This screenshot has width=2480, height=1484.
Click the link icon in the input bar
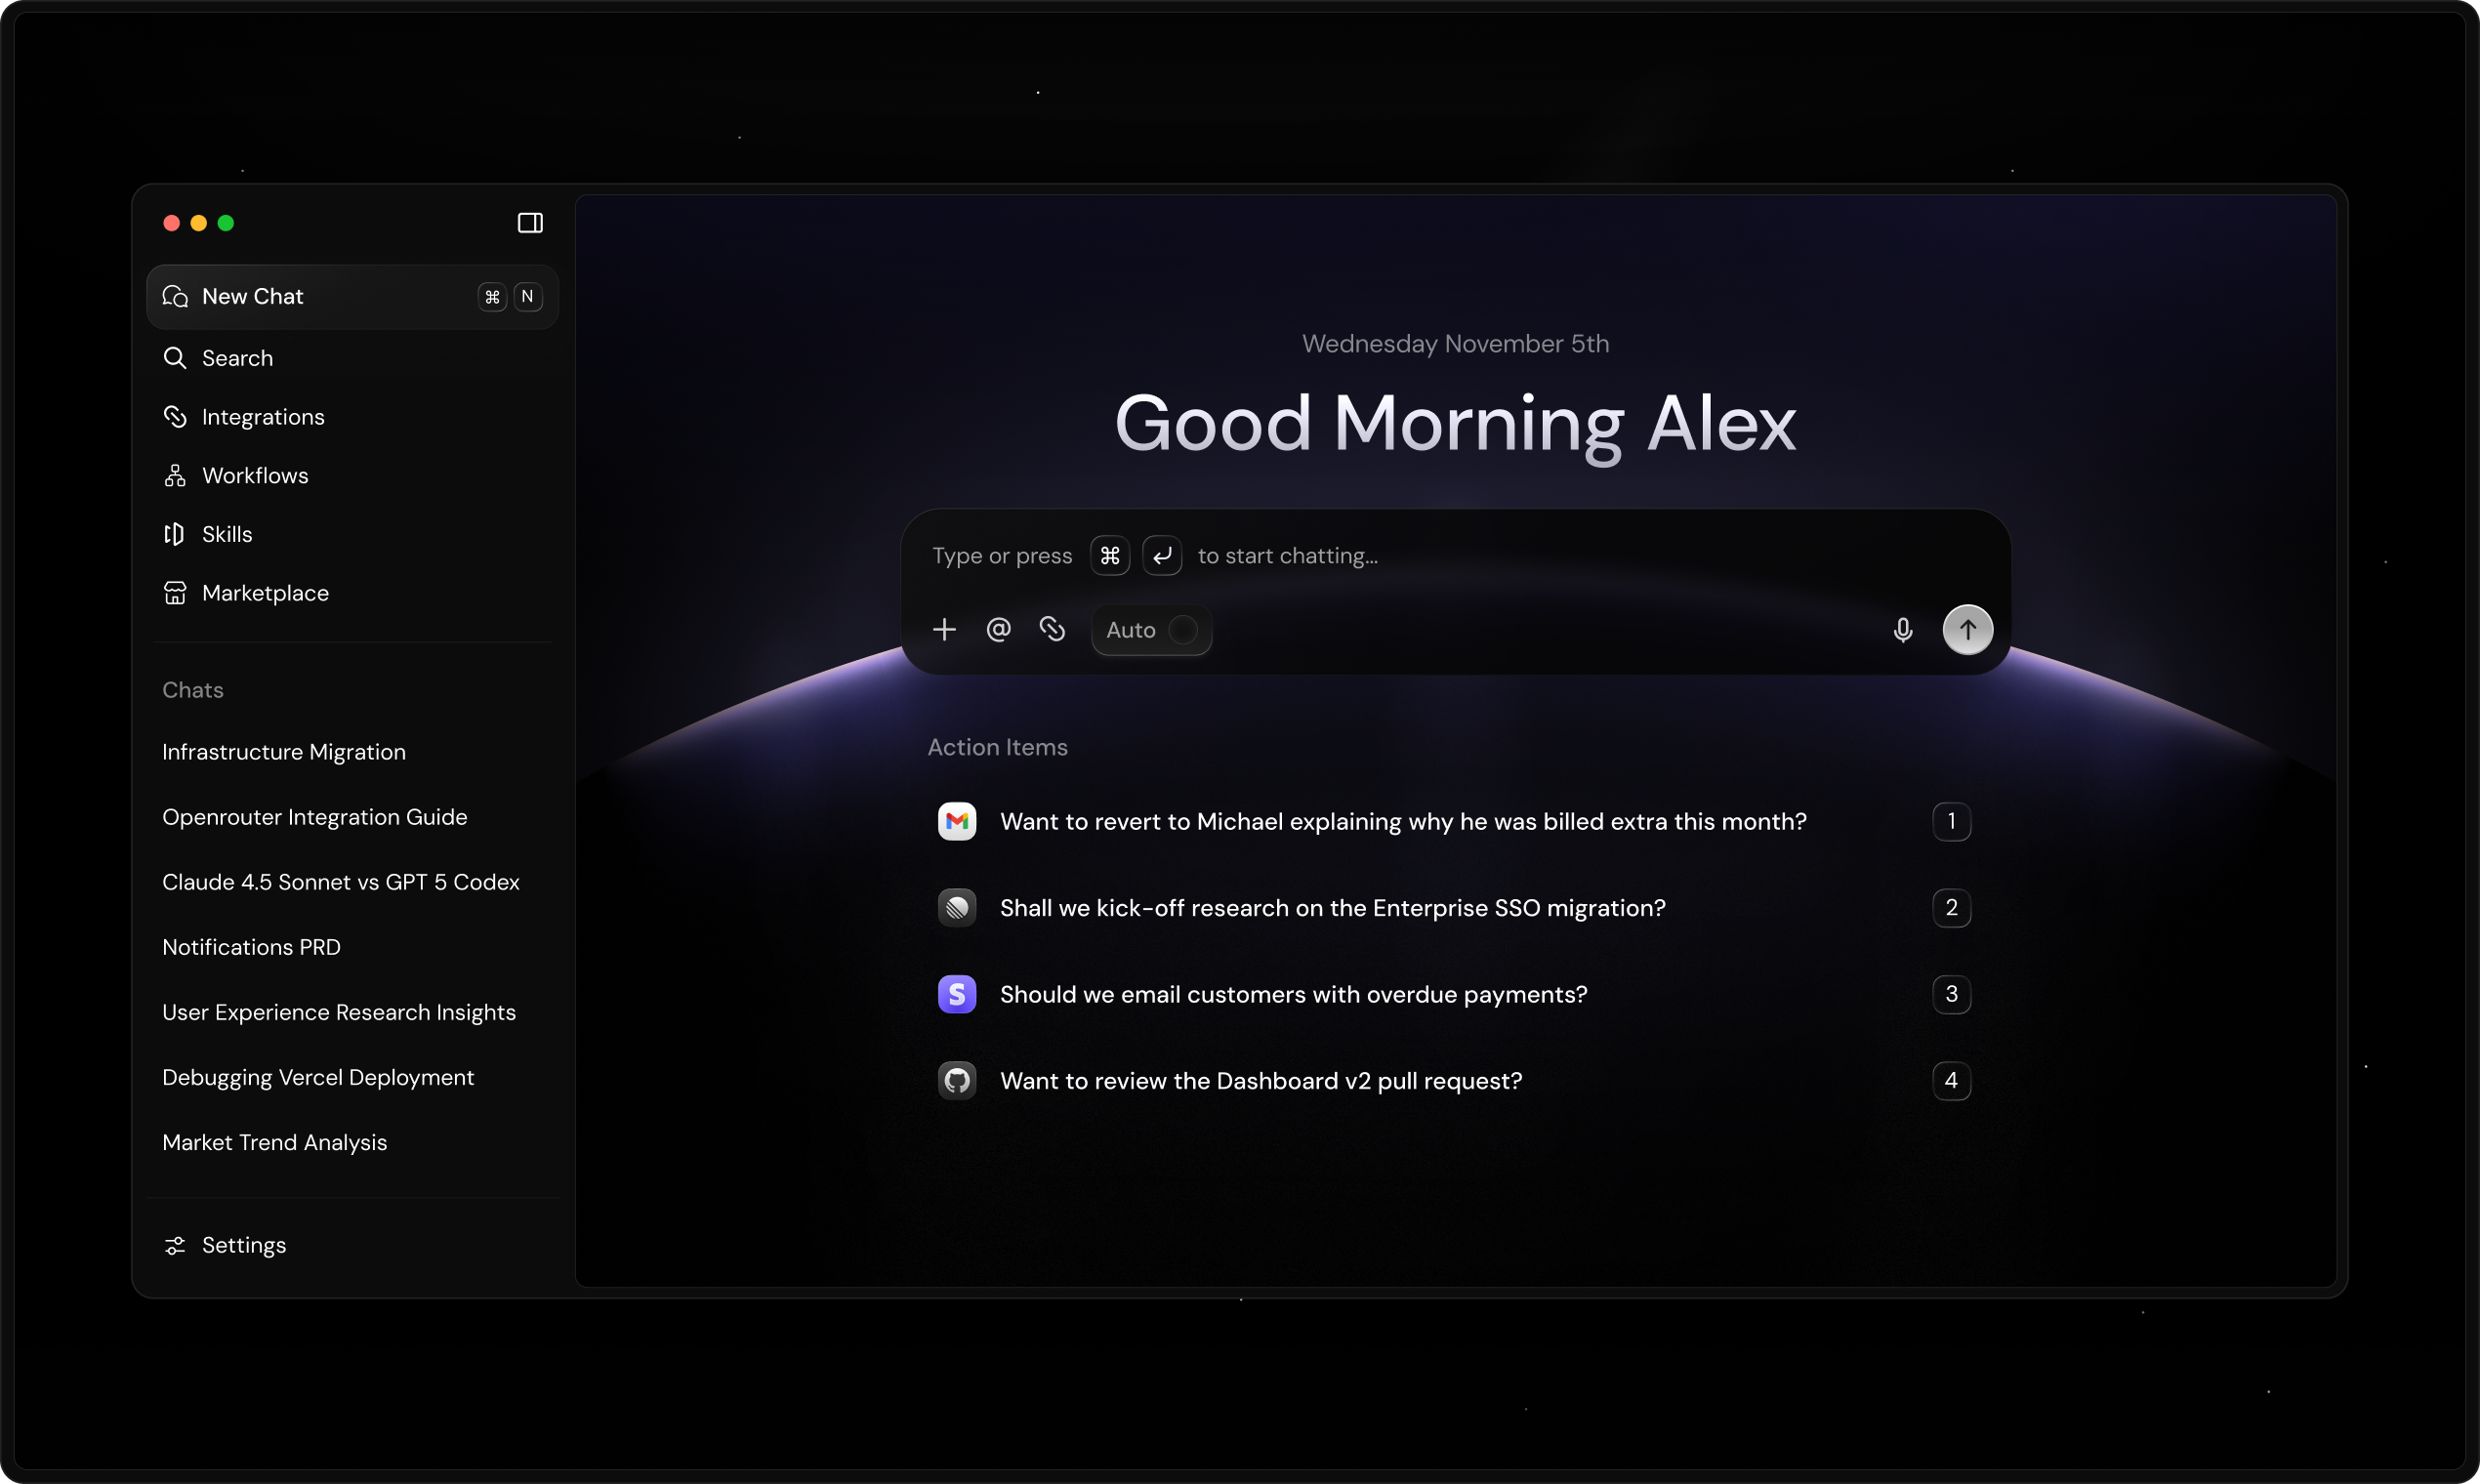click(x=1052, y=629)
